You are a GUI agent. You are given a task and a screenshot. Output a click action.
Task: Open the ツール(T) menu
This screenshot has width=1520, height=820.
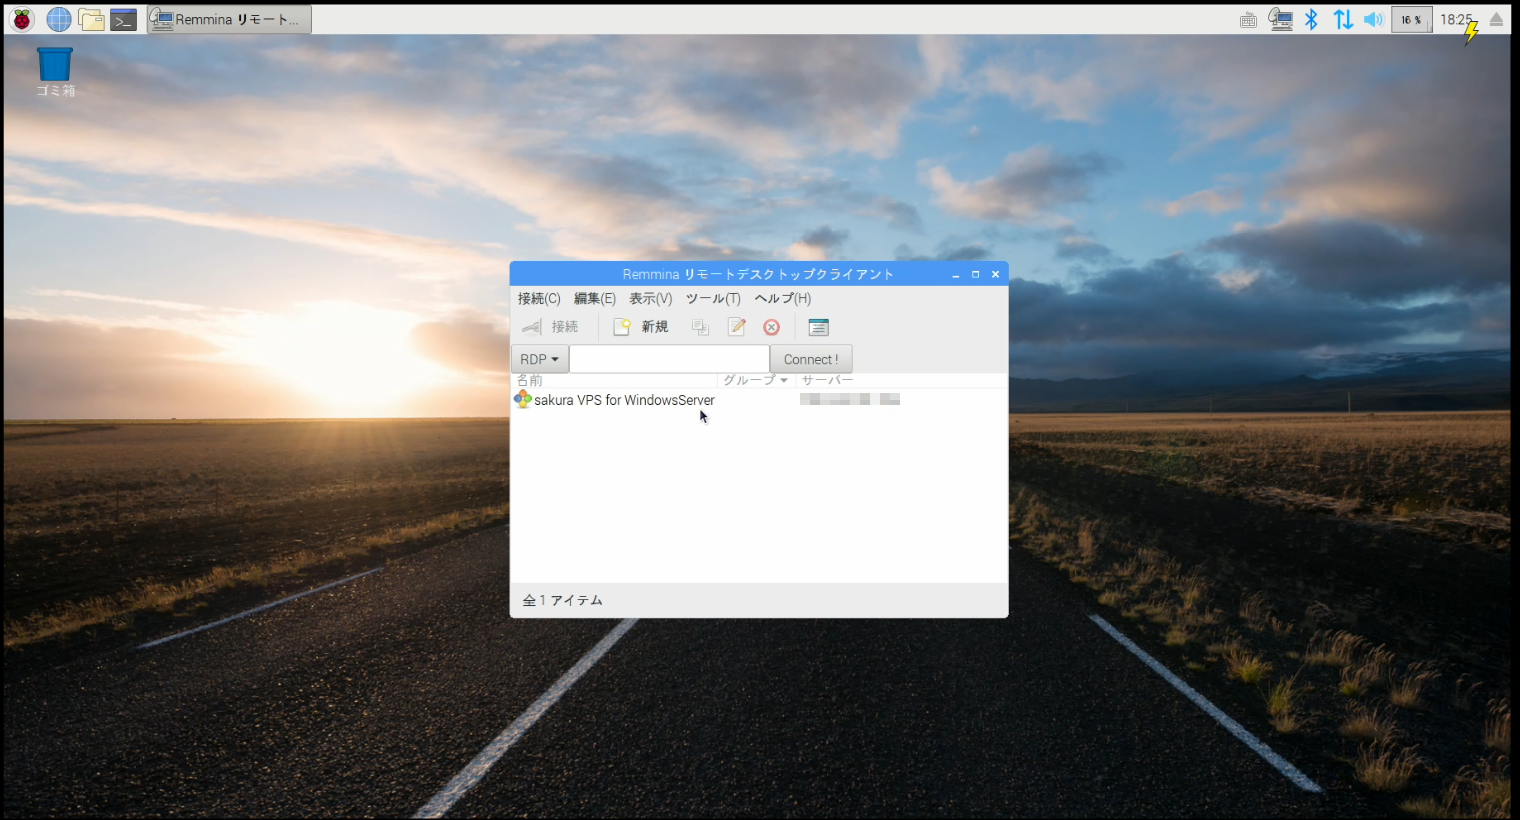713,298
